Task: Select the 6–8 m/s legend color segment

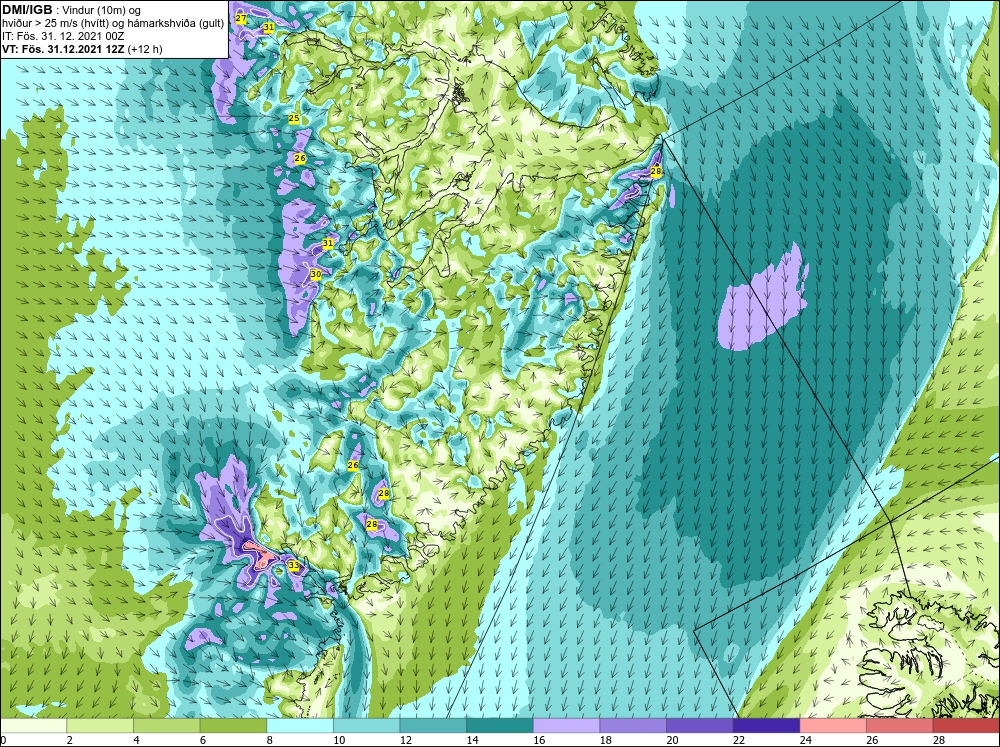Action: 233,725
